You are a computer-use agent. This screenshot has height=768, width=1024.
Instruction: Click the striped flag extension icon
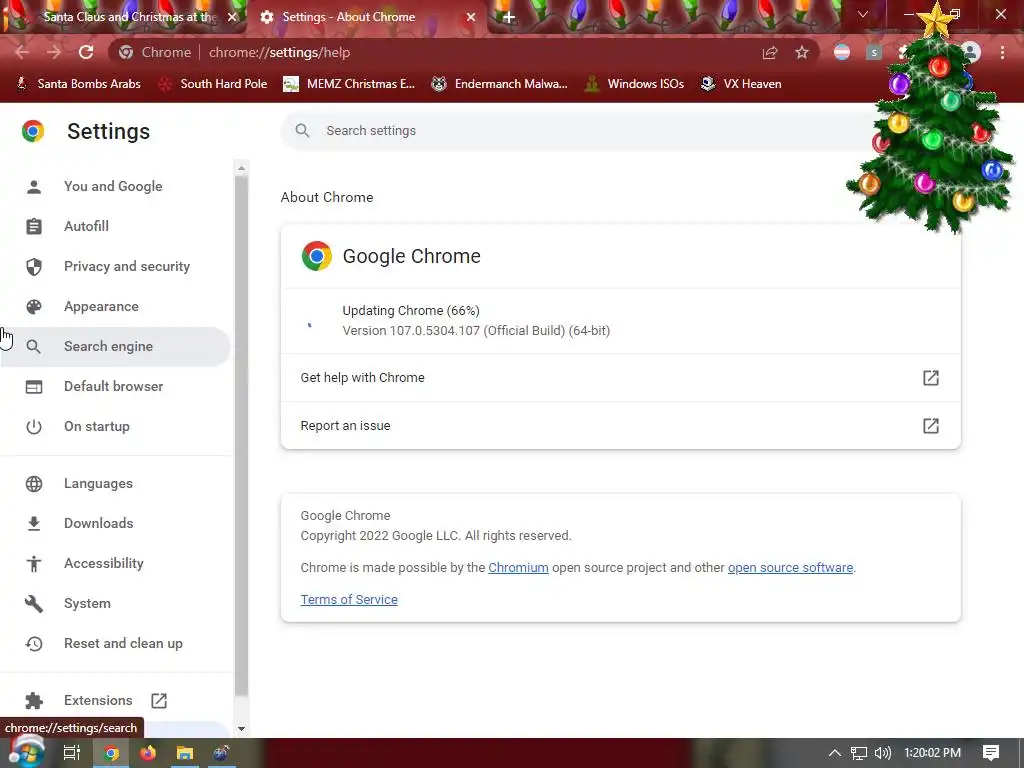(842, 52)
